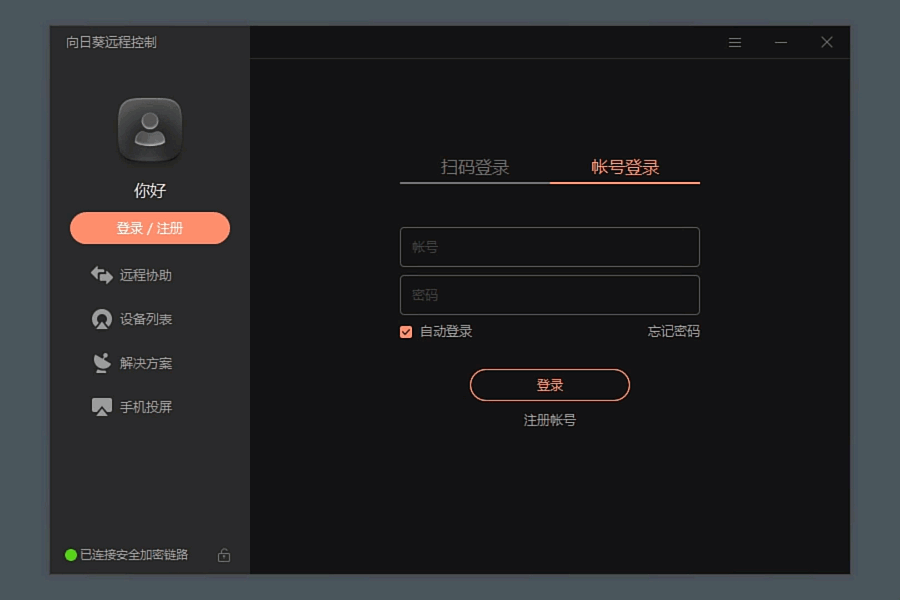Viewport: 900px width, 600px height.
Task: Click the 解决方案 satellite dish icon
Action: pos(102,363)
